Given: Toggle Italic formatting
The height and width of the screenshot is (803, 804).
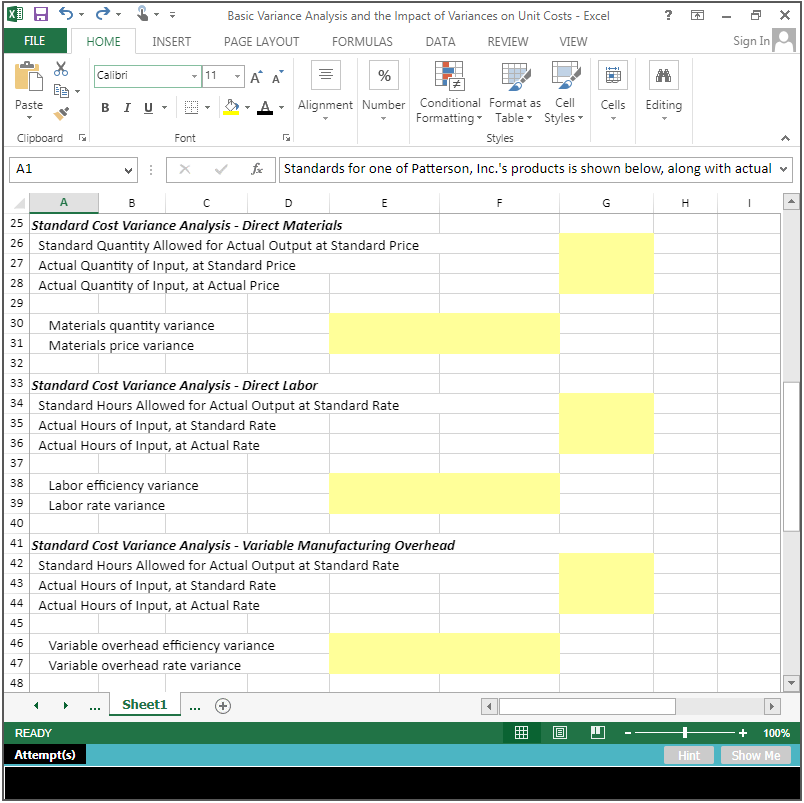Looking at the screenshot, I should click(127, 108).
